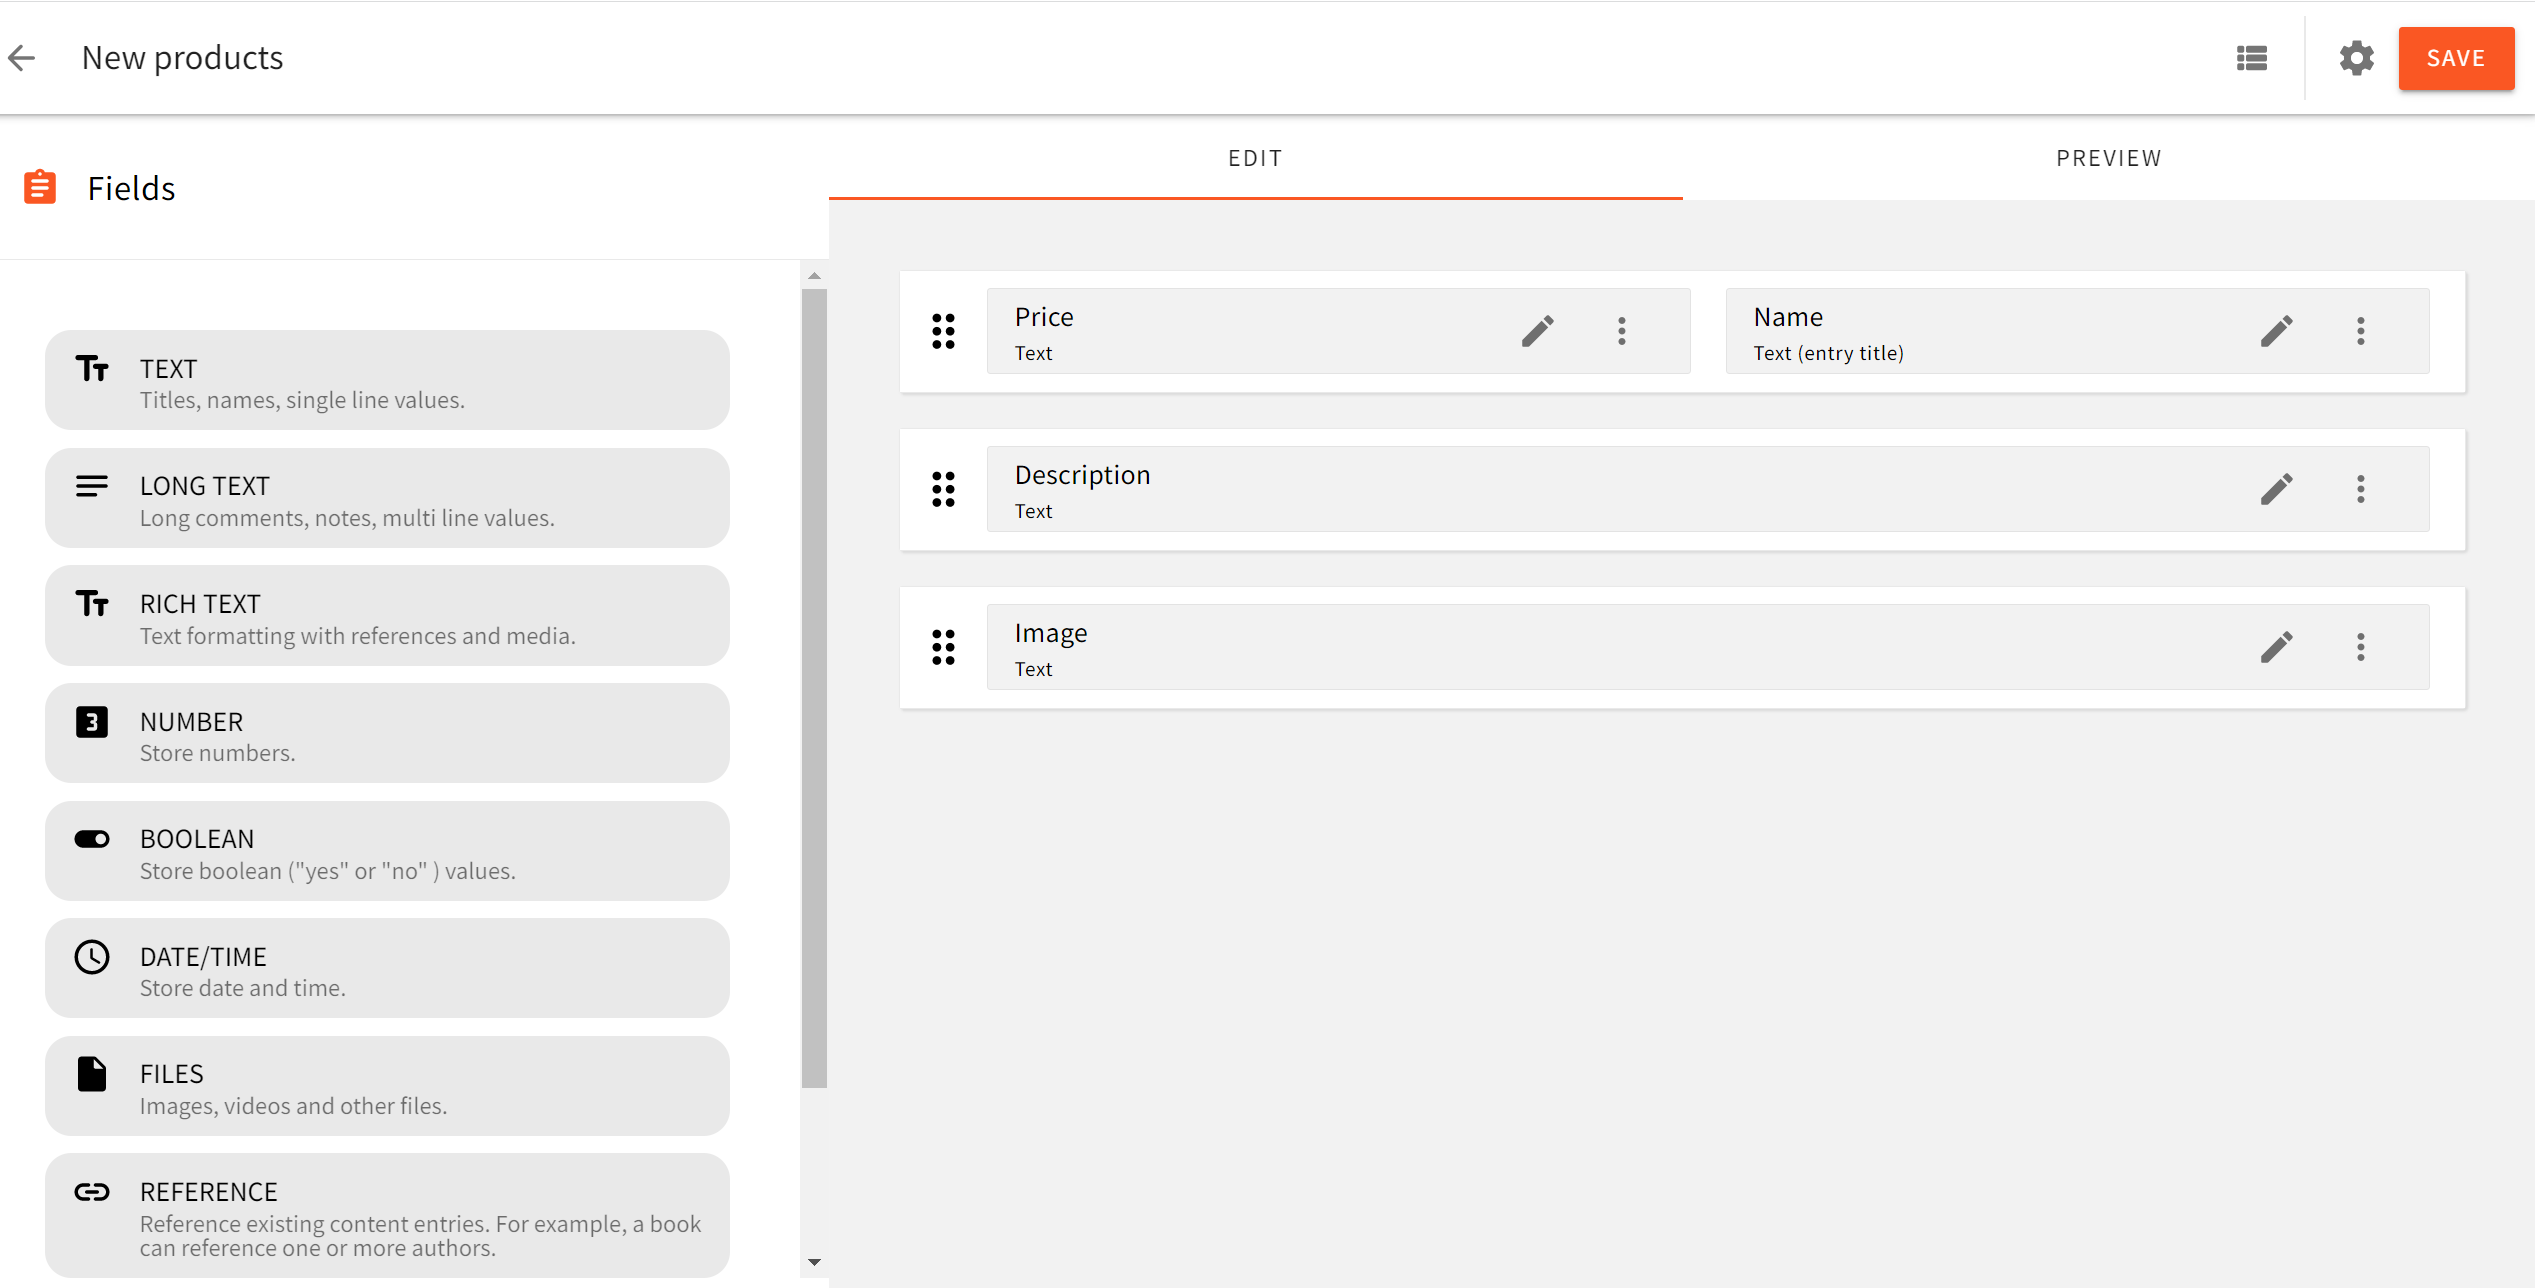Go back using the left arrow

click(x=22, y=58)
